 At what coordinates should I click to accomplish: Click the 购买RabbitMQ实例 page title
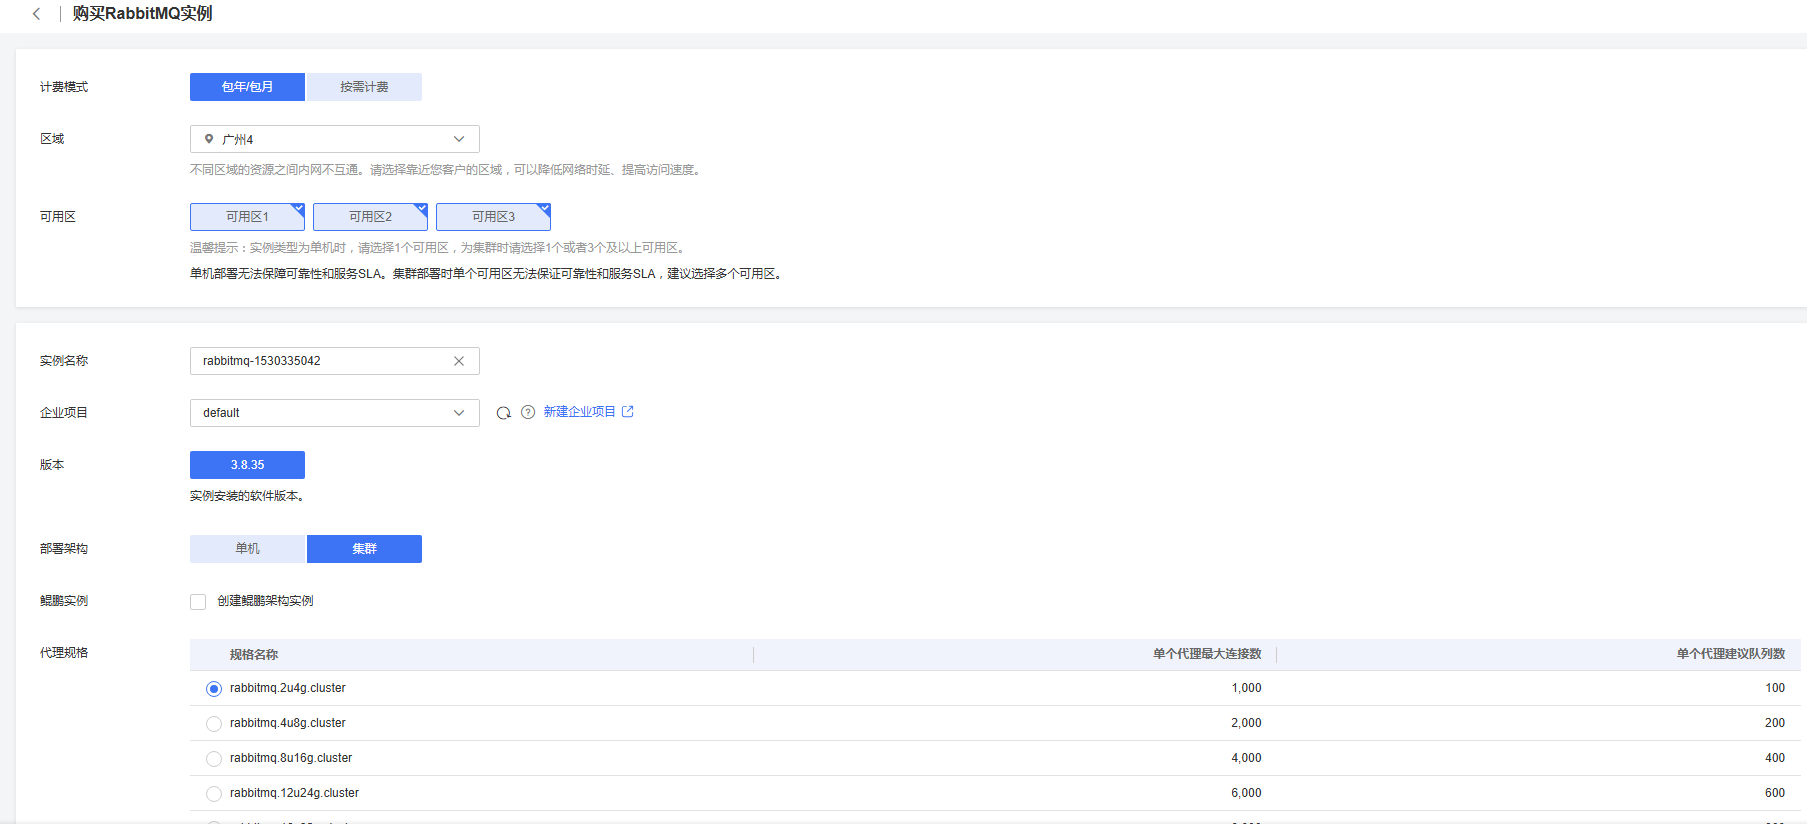142,14
